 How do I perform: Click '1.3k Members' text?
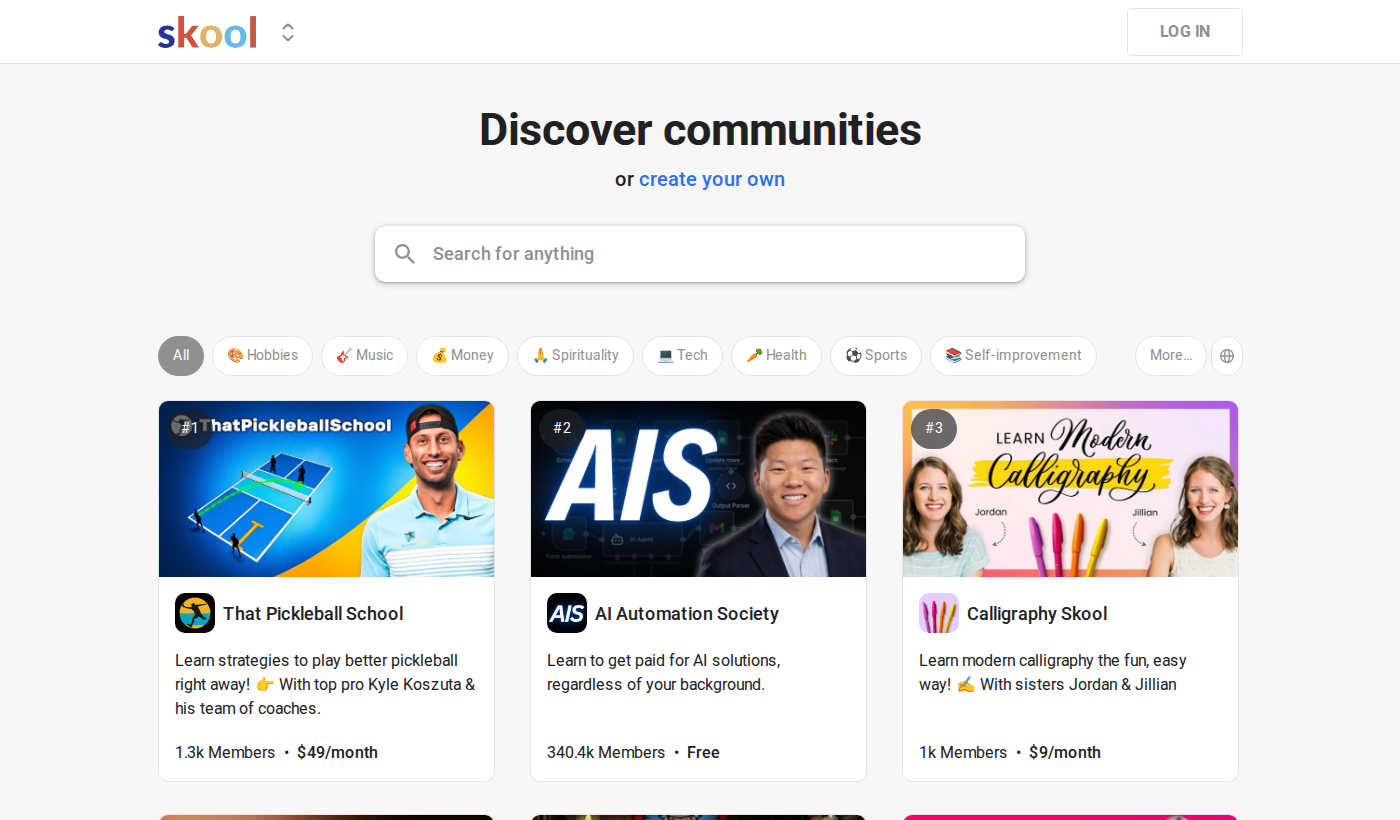[225, 752]
